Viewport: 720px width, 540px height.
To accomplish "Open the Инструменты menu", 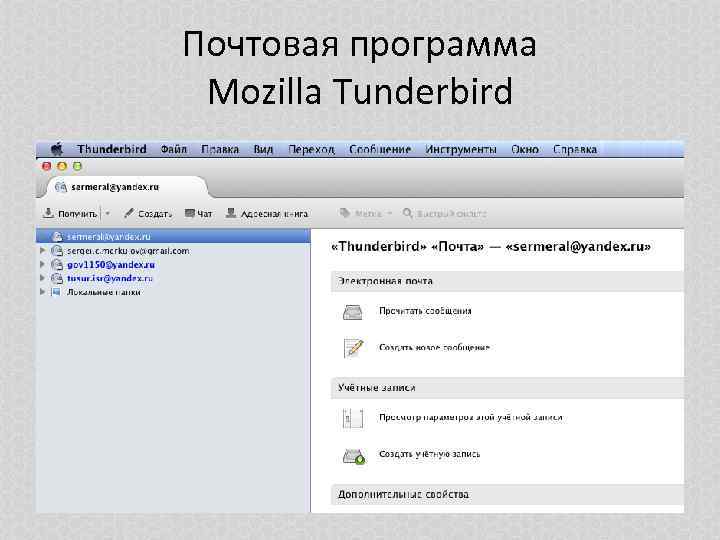I will click(x=461, y=149).
